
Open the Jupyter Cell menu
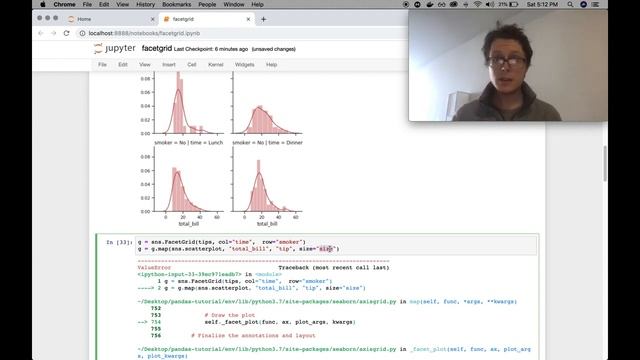tap(191, 64)
